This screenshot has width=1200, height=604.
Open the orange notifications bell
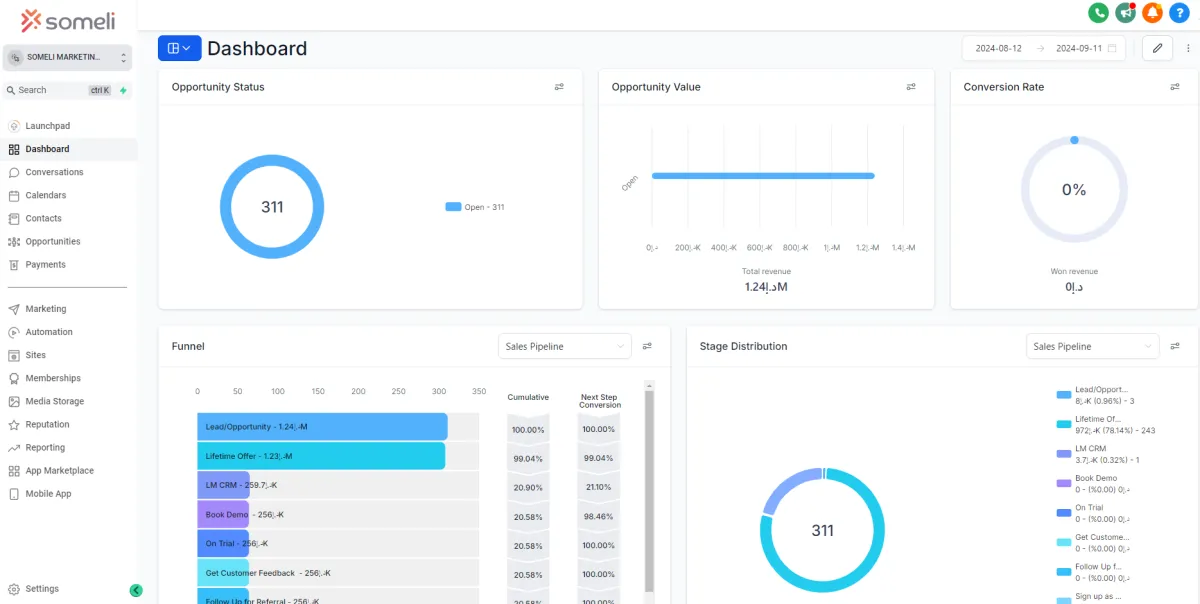[x=1152, y=13]
